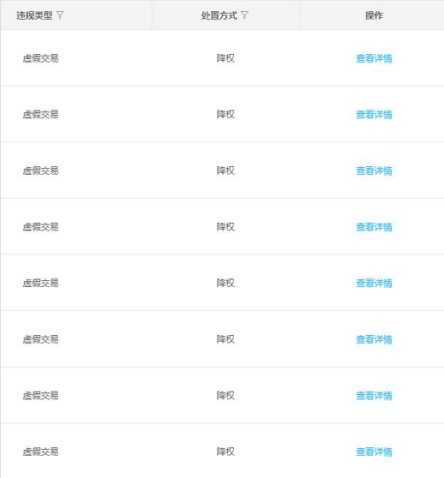This screenshot has height=478, width=444.
Task: Select 降权 cell in fourth row
Action: coord(226,227)
